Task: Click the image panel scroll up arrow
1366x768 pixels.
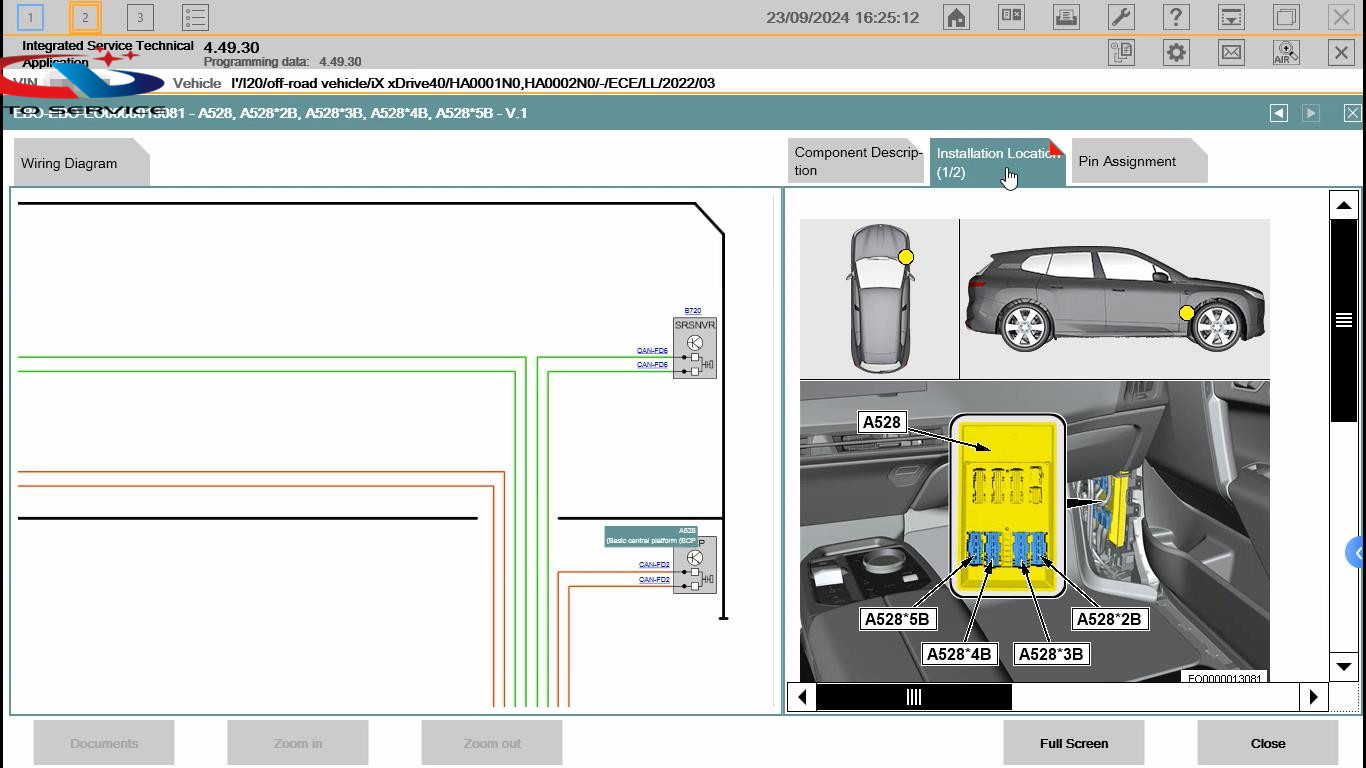Action: (x=1343, y=205)
